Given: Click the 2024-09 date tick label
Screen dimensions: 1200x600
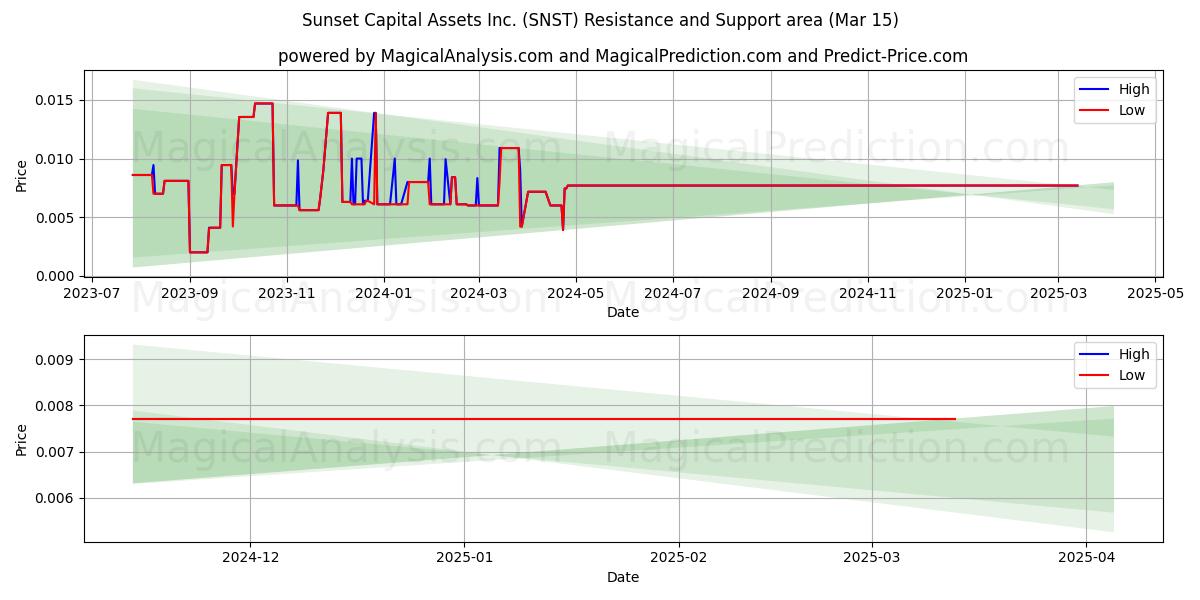Looking at the screenshot, I should click(x=770, y=295).
